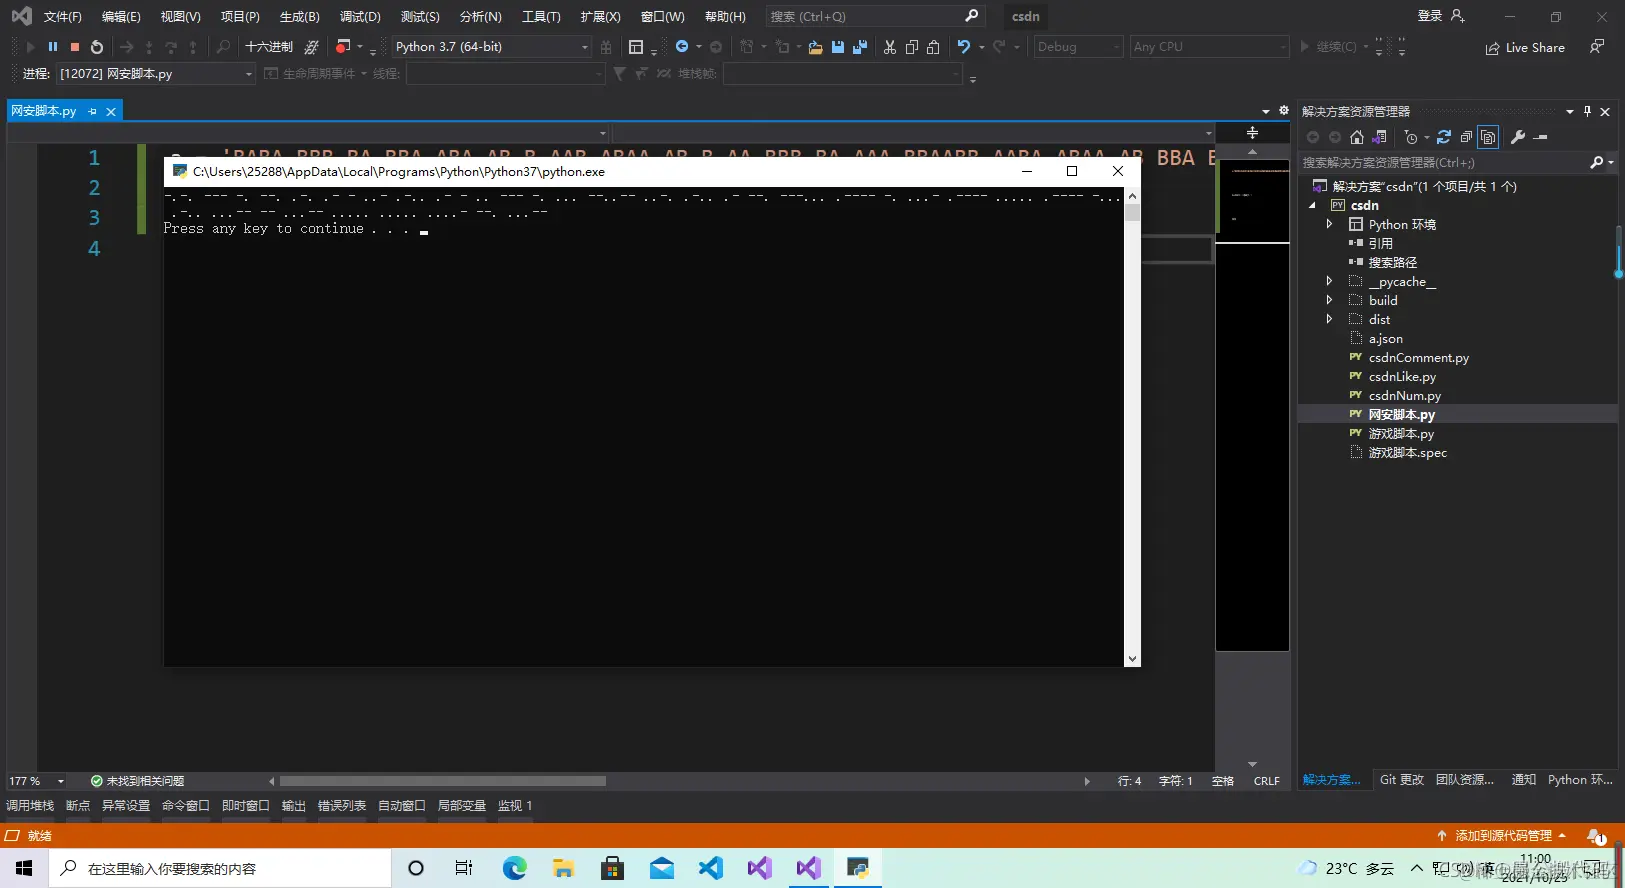This screenshot has width=1625, height=888.
Task: Select csdnLike.py file
Action: tap(1402, 377)
